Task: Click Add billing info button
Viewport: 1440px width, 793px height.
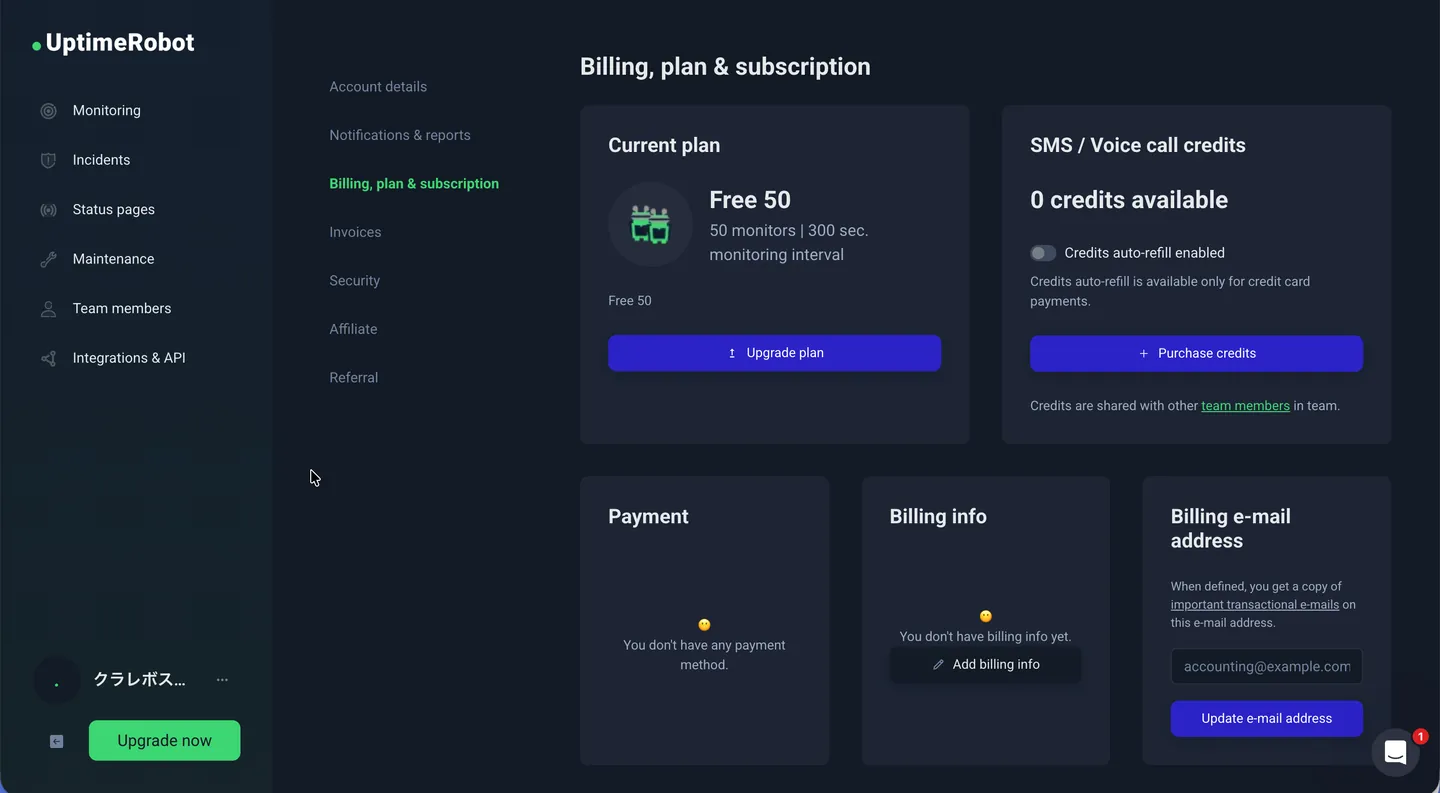Action: 985,665
